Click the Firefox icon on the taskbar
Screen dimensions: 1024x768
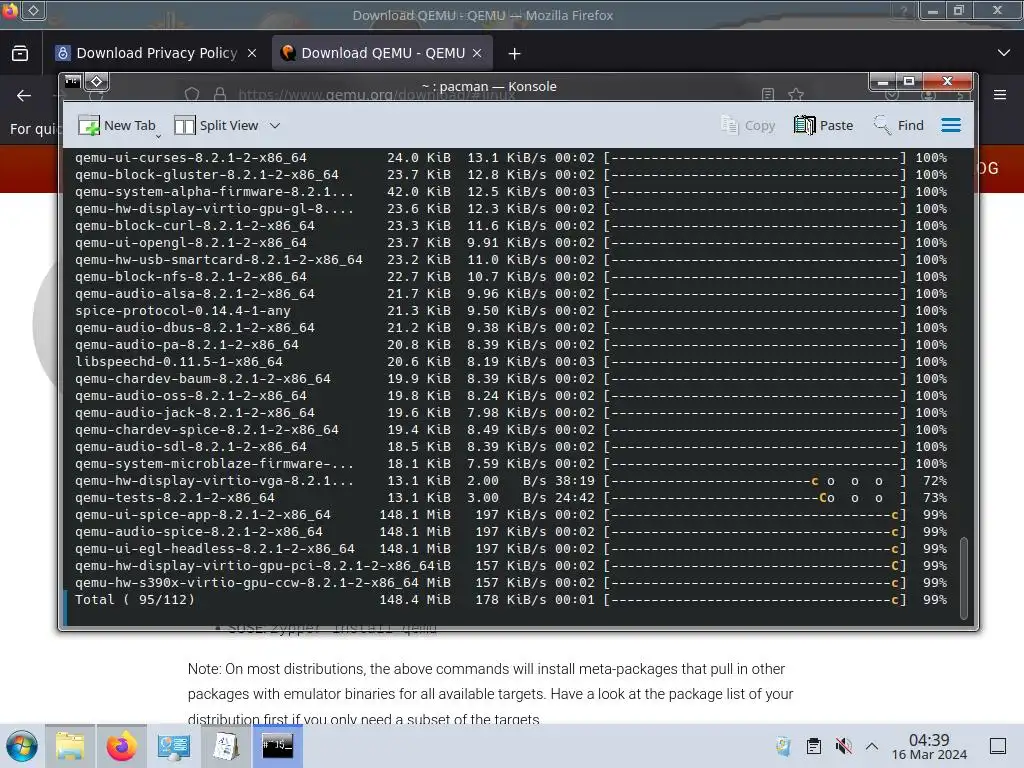pyautogui.click(x=121, y=746)
